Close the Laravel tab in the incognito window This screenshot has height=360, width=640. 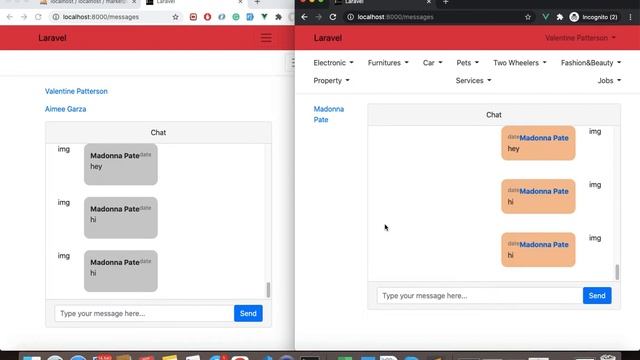coord(429,2)
